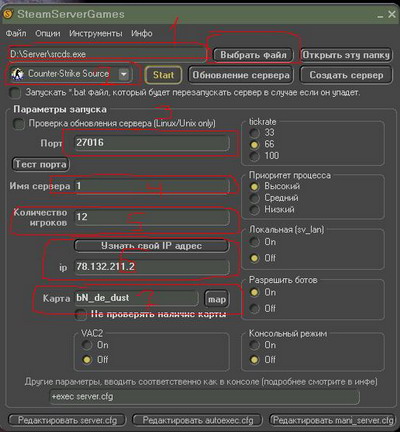Open the Инфо menu
Screen dimensions: 400x432
click(142, 33)
